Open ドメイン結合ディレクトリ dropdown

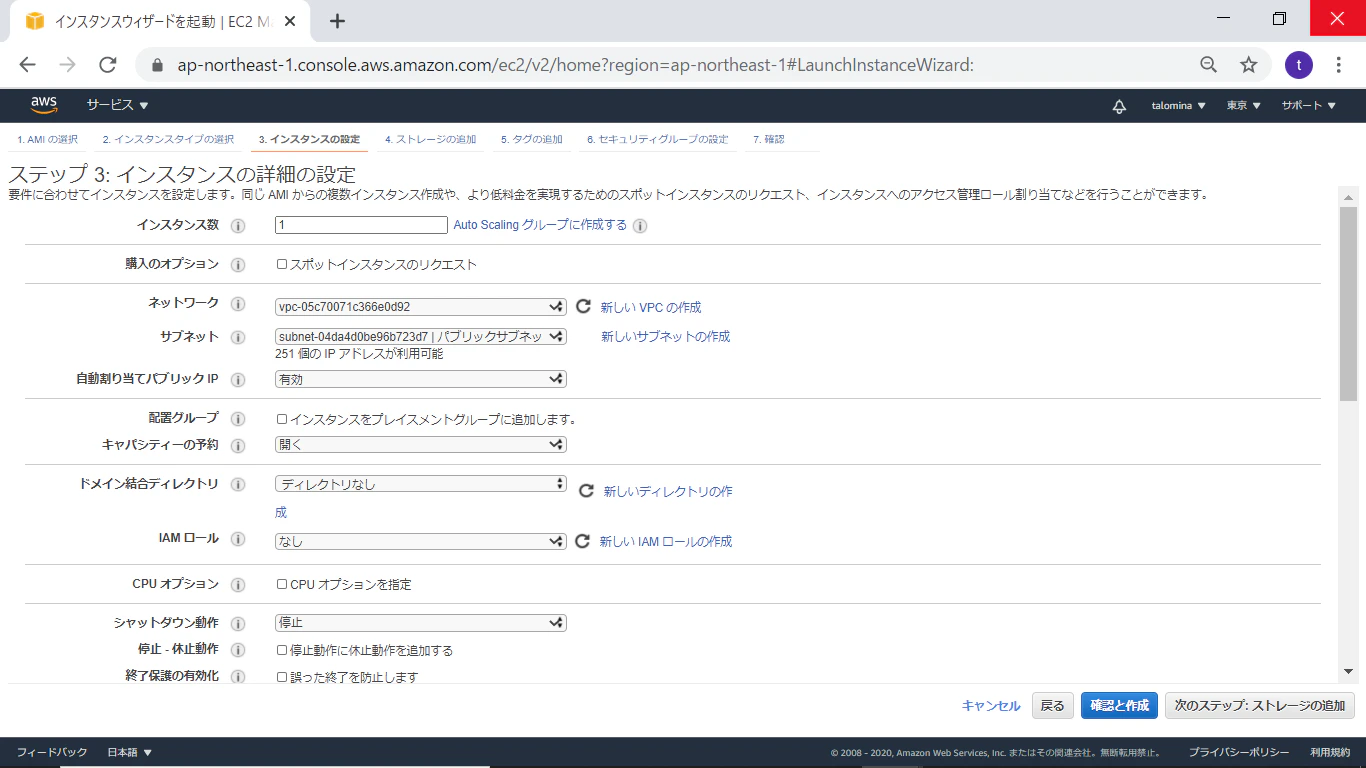tap(421, 484)
